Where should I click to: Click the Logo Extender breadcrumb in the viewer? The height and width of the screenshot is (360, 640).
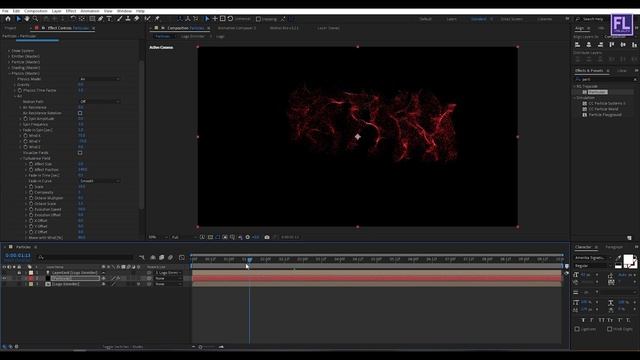point(193,36)
